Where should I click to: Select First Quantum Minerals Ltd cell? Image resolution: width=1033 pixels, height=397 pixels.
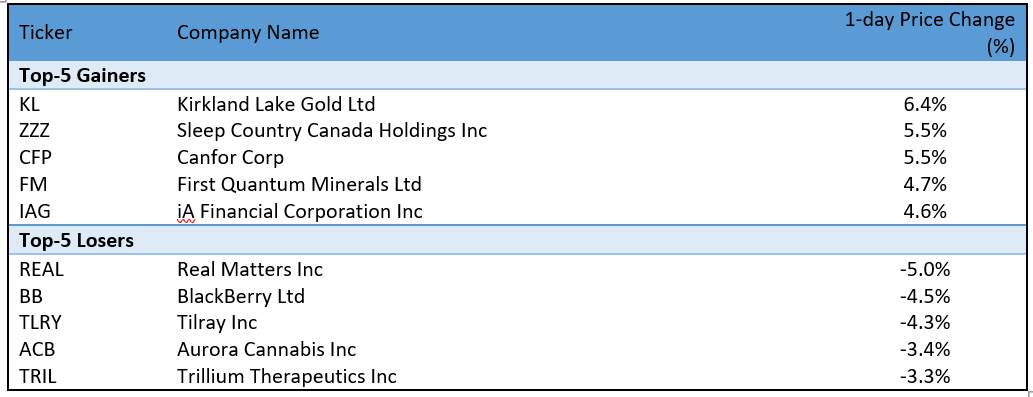299,185
